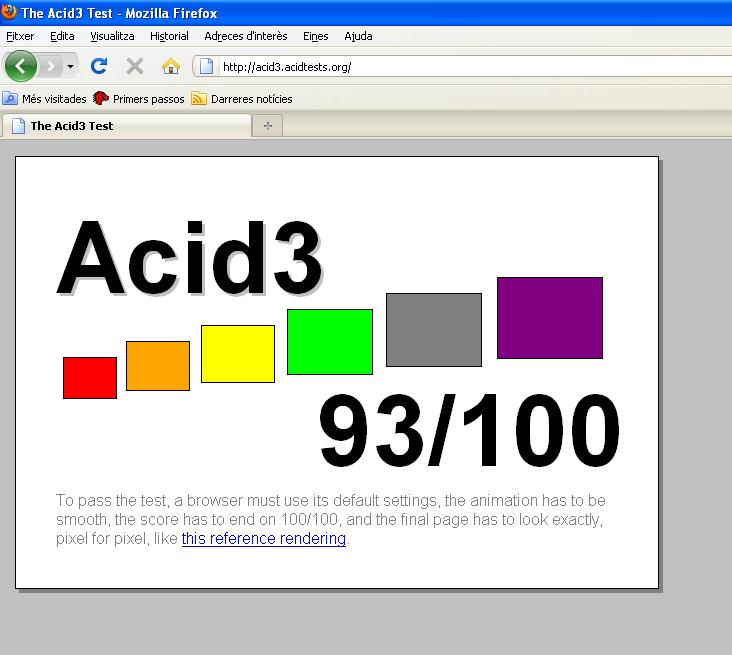
Task: Go to the Home page icon
Action: pyautogui.click(x=170, y=66)
